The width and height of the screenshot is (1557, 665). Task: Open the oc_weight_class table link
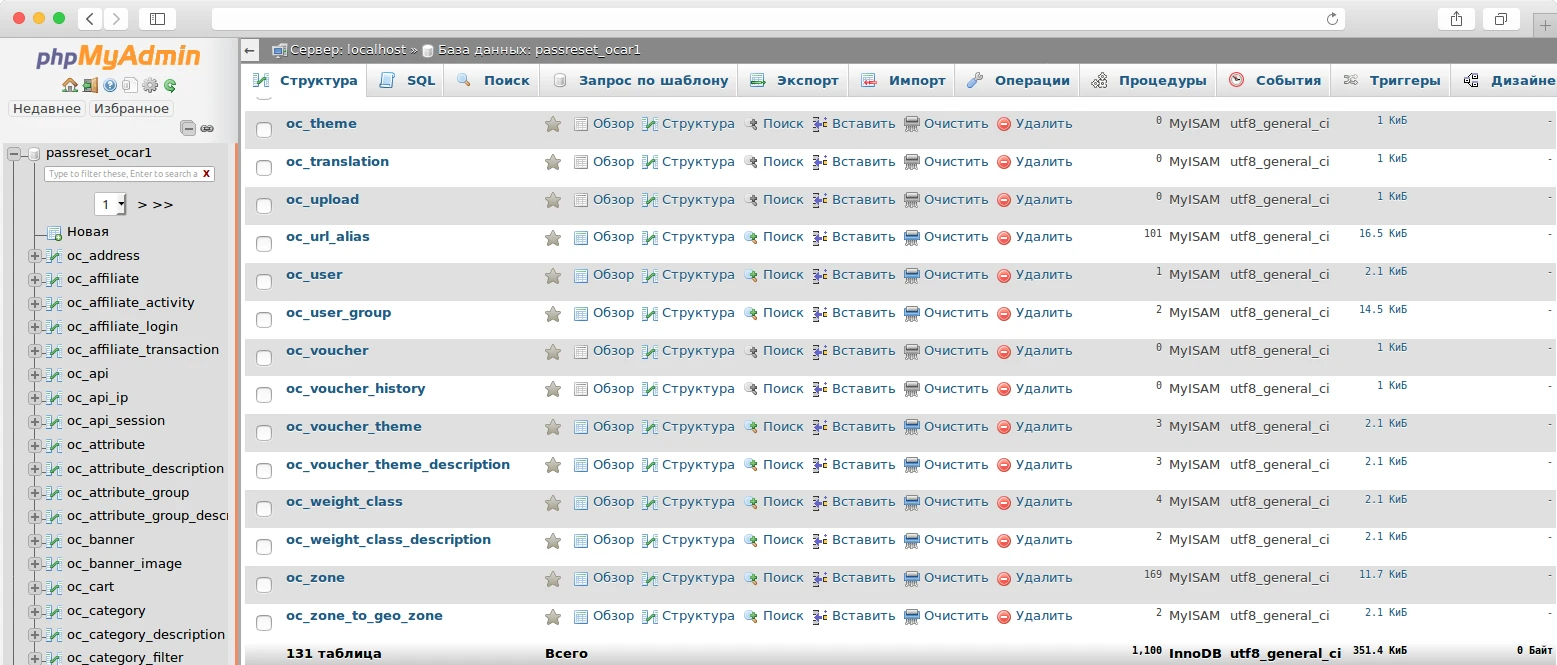coord(344,502)
